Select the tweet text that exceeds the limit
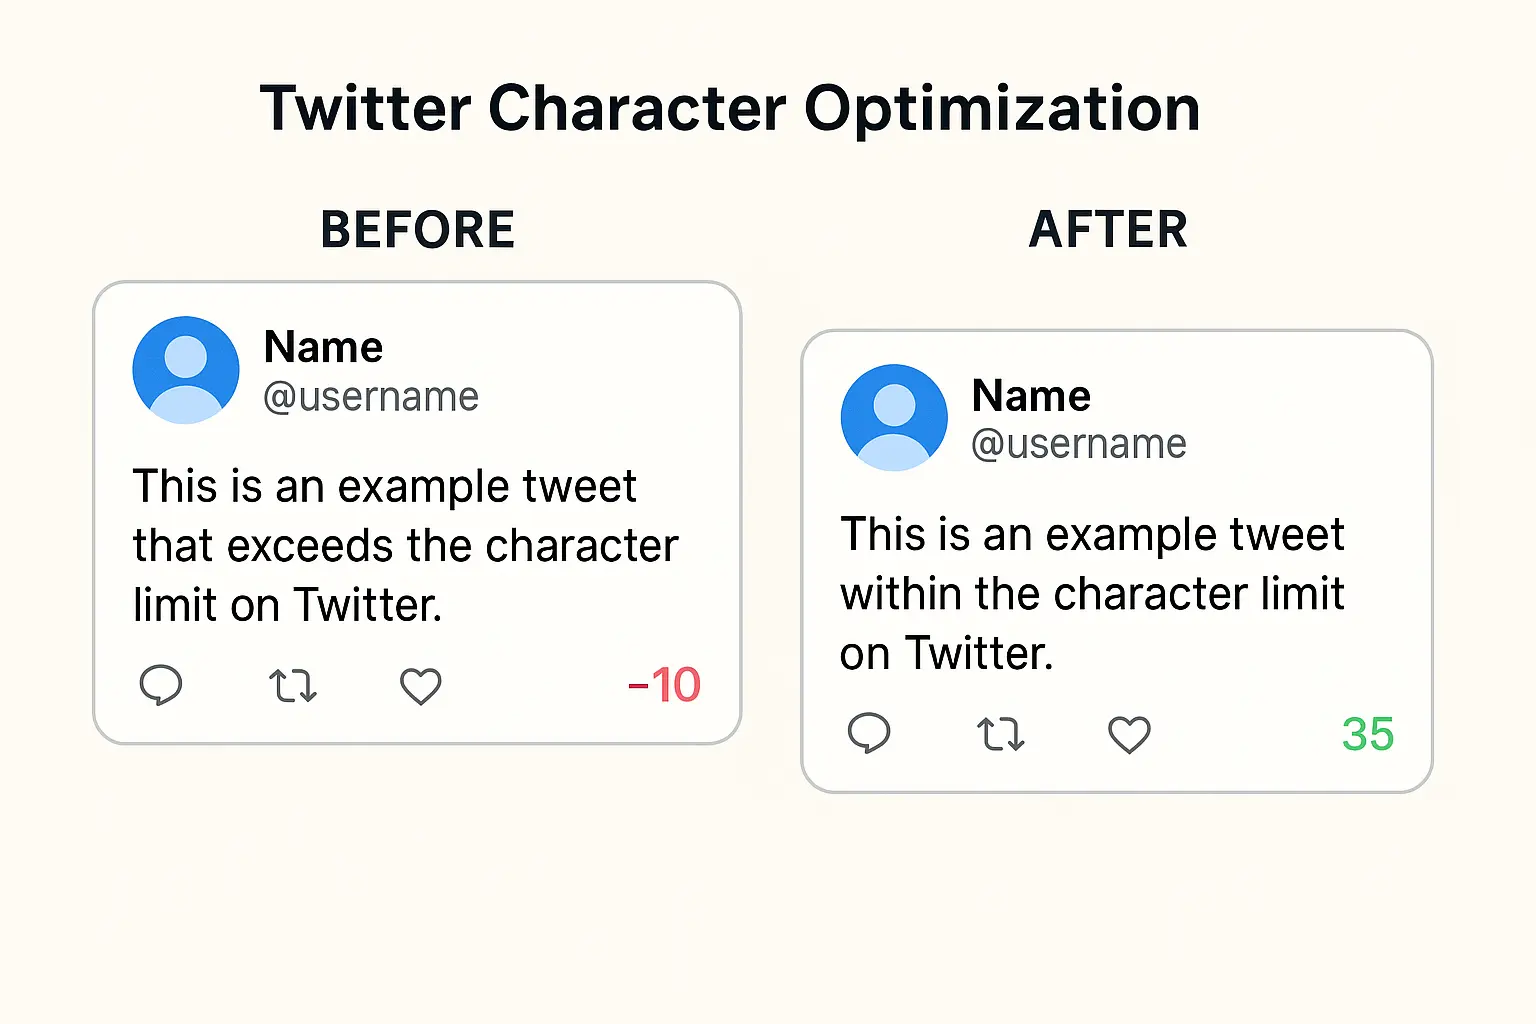This screenshot has width=1536, height=1024. (x=405, y=546)
